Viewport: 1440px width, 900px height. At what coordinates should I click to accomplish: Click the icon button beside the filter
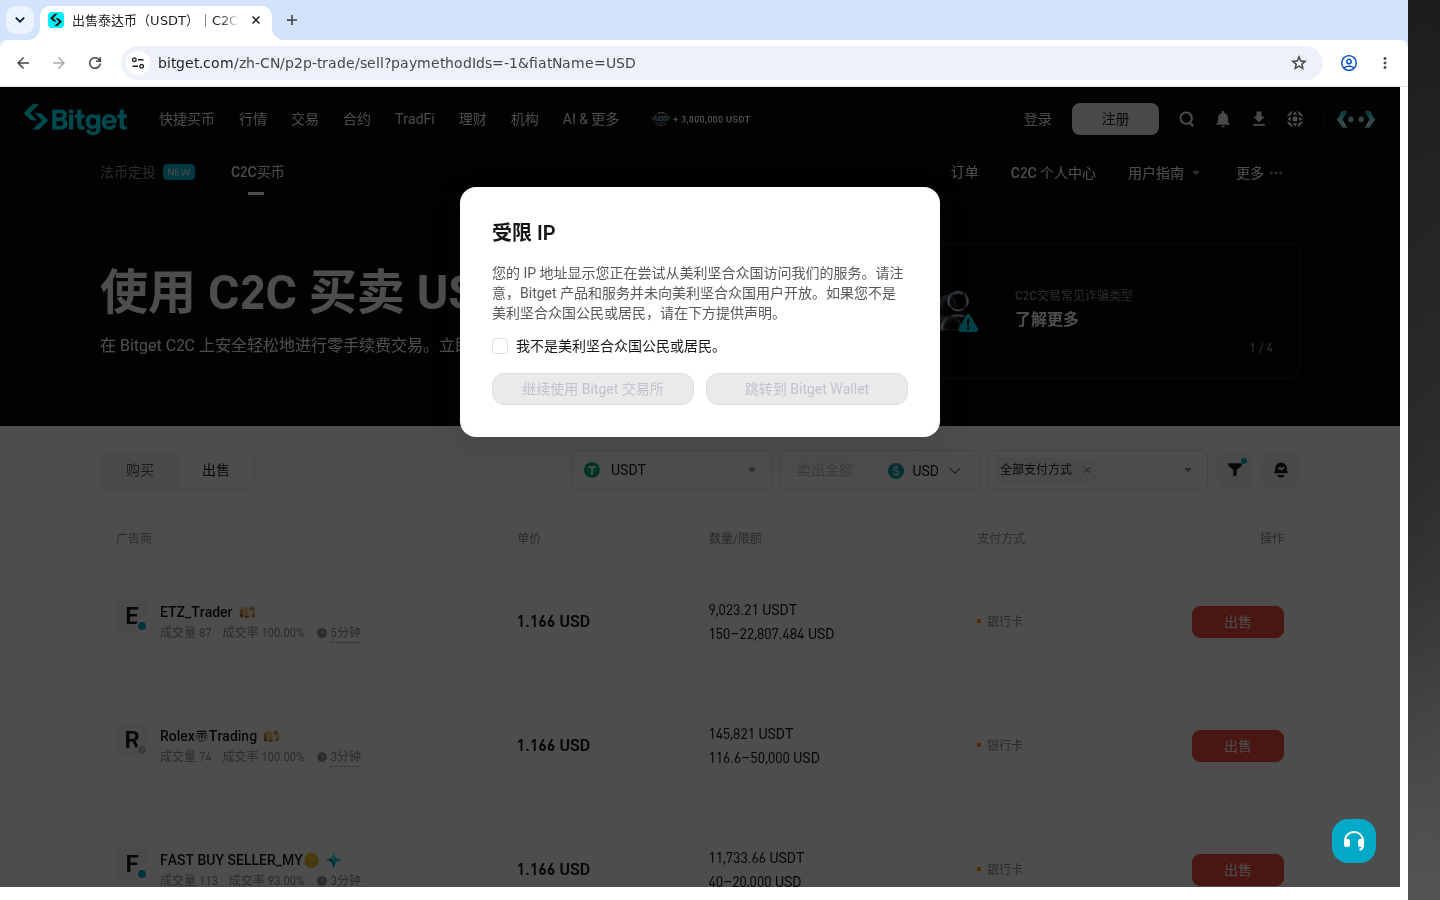pyautogui.click(x=1281, y=470)
